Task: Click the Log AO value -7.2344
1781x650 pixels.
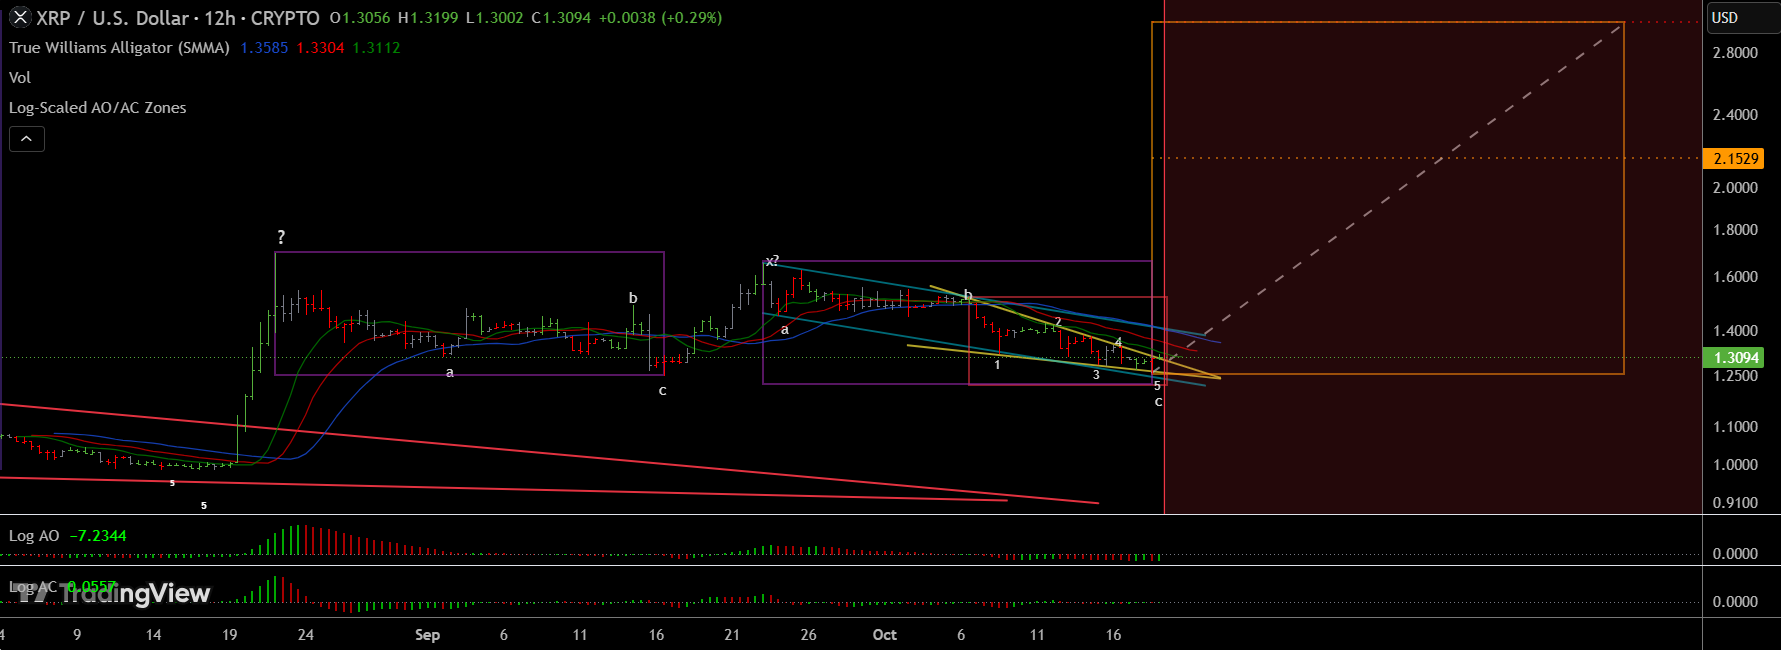Action: pos(98,536)
